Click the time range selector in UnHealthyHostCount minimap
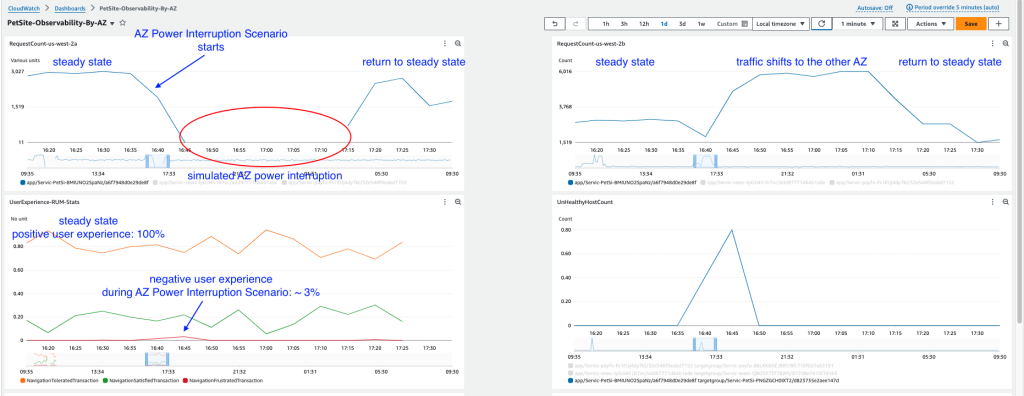This screenshot has height=396, width=1024. click(705, 343)
